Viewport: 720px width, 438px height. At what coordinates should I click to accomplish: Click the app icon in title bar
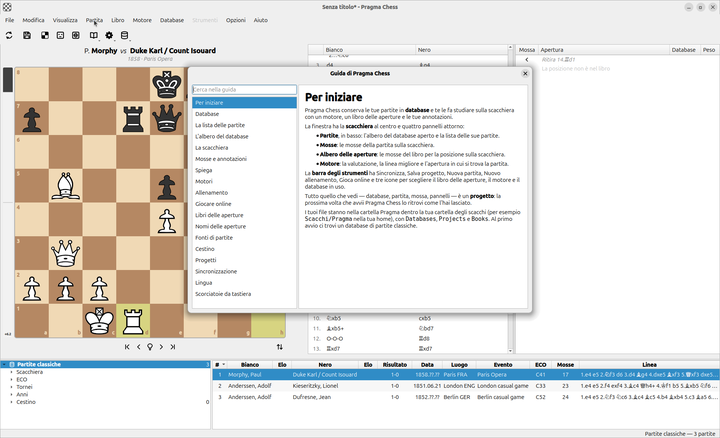point(7,7)
